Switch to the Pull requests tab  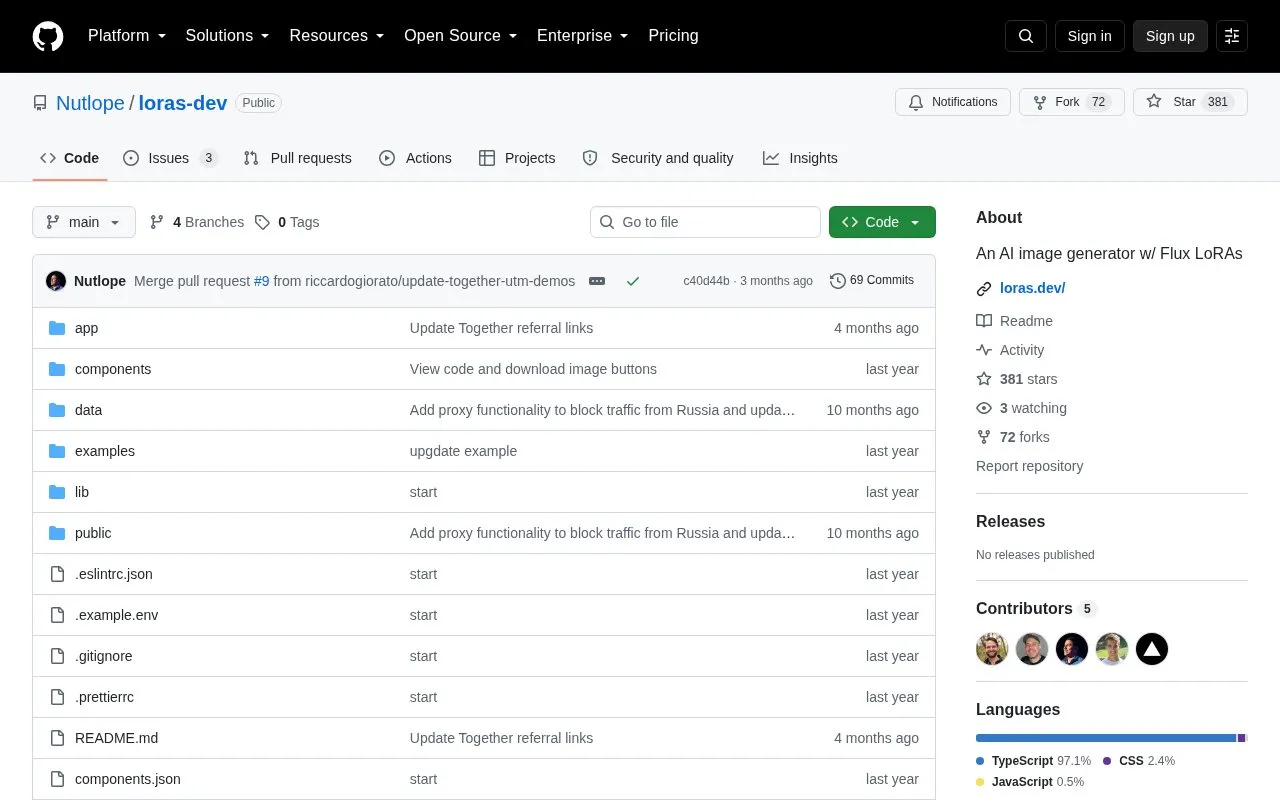pos(297,158)
